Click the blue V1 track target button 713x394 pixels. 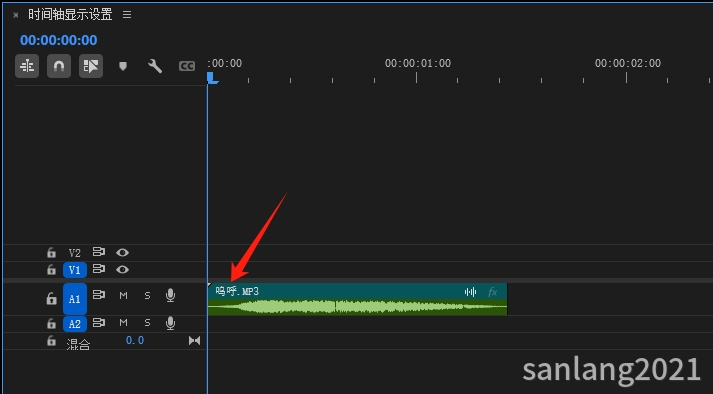pos(75,270)
